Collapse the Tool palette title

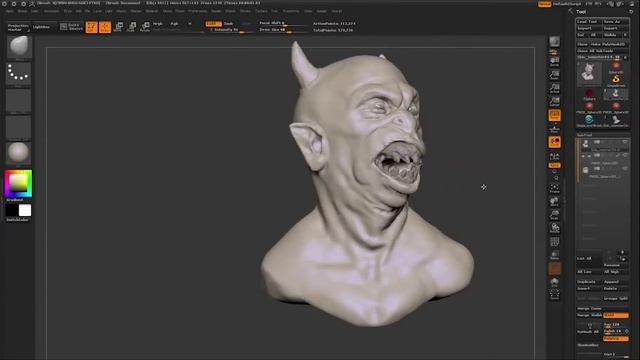581,12
